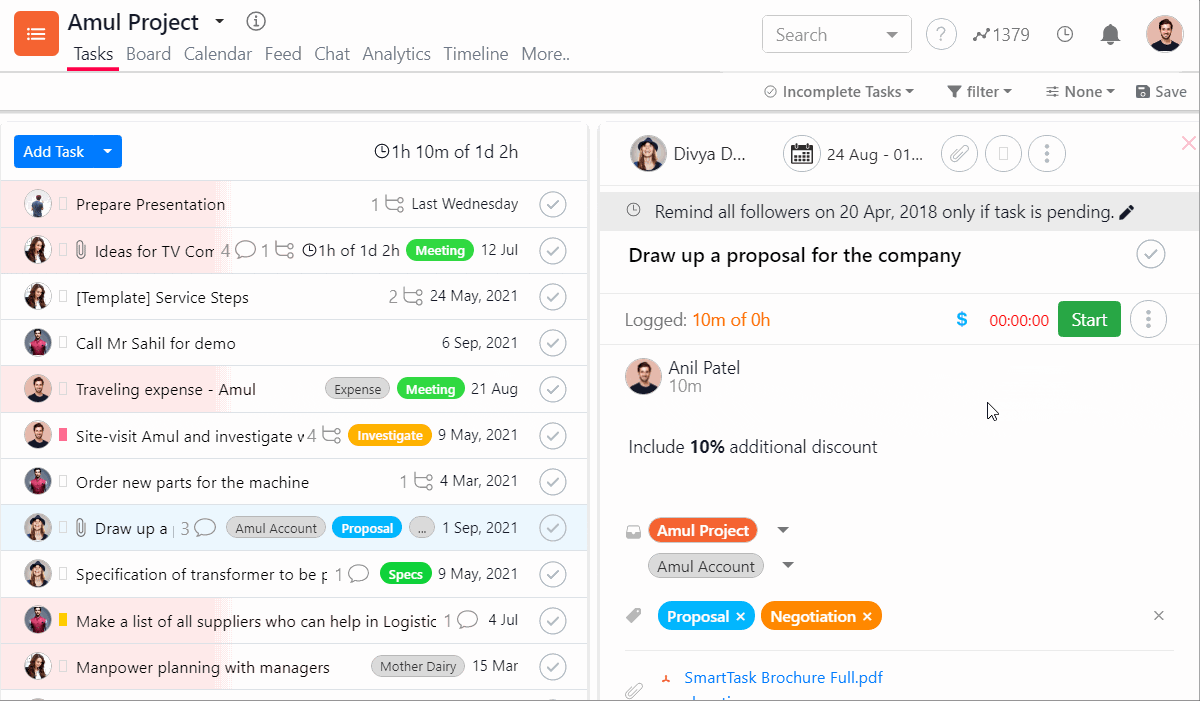Click the attachment paperclip in task header

pyautogui.click(x=959, y=154)
